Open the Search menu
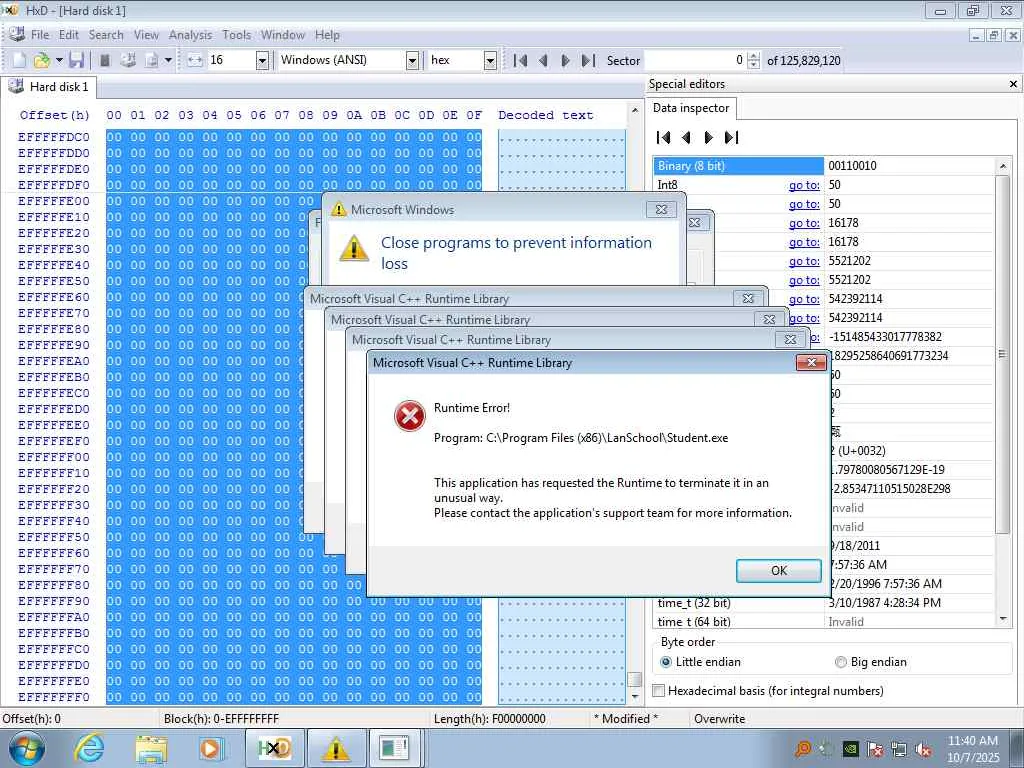 pyautogui.click(x=106, y=35)
